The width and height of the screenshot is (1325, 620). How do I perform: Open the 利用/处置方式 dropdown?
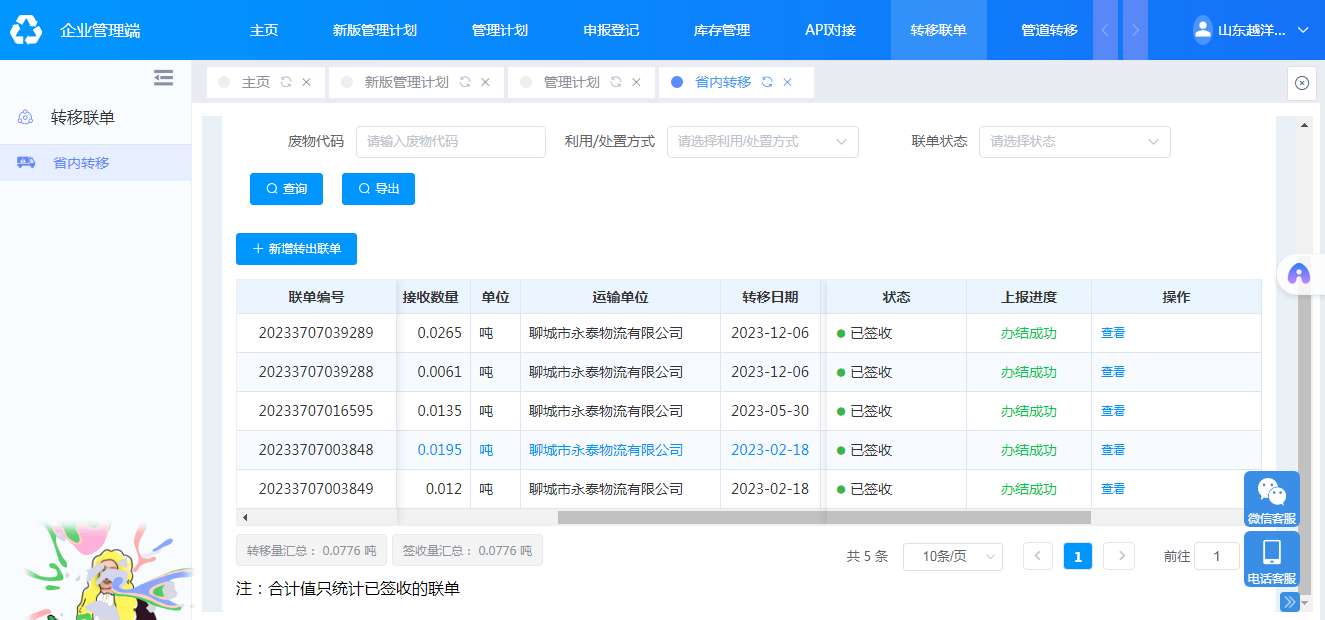click(762, 142)
